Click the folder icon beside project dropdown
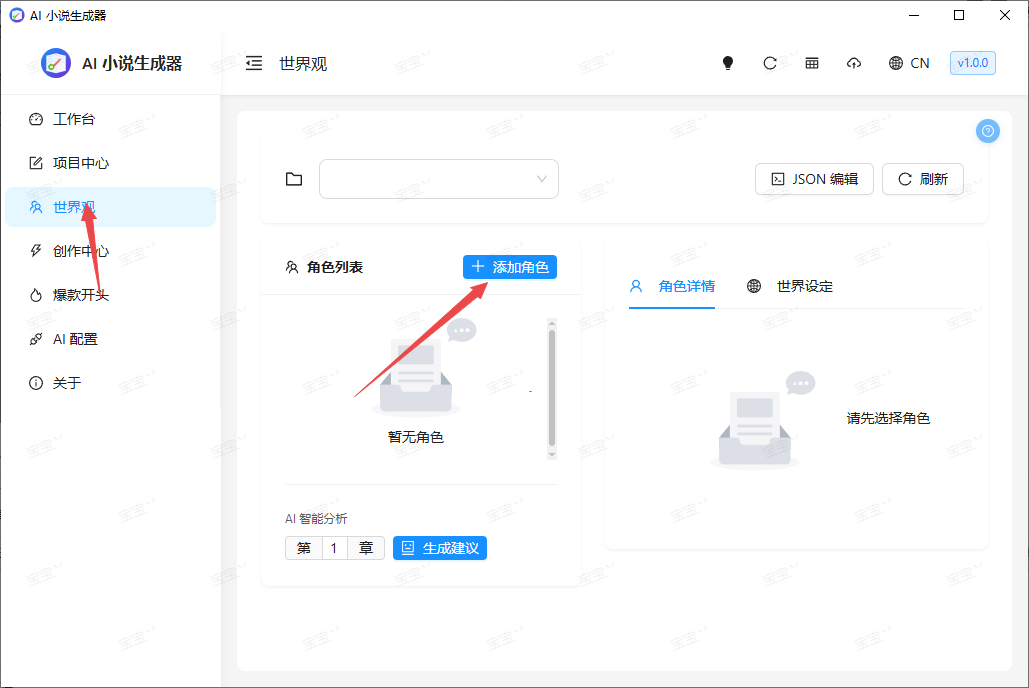 click(294, 179)
